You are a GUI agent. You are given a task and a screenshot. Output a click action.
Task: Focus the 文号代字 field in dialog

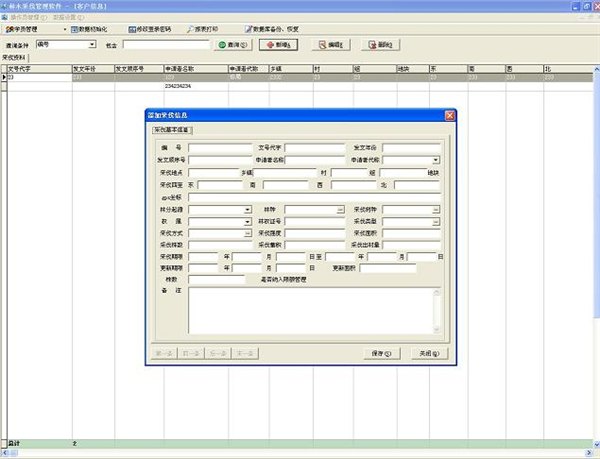click(x=315, y=148)
